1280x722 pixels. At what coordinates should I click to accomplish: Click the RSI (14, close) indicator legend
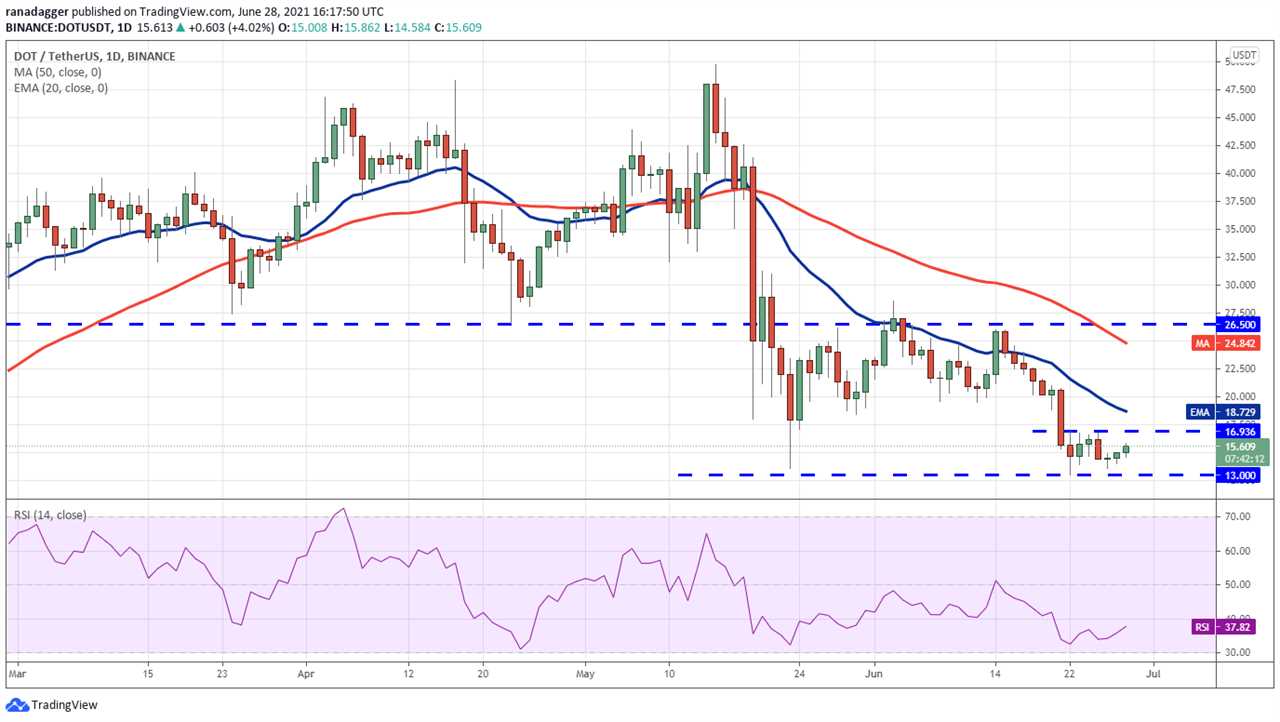click(x=50, y=515)
